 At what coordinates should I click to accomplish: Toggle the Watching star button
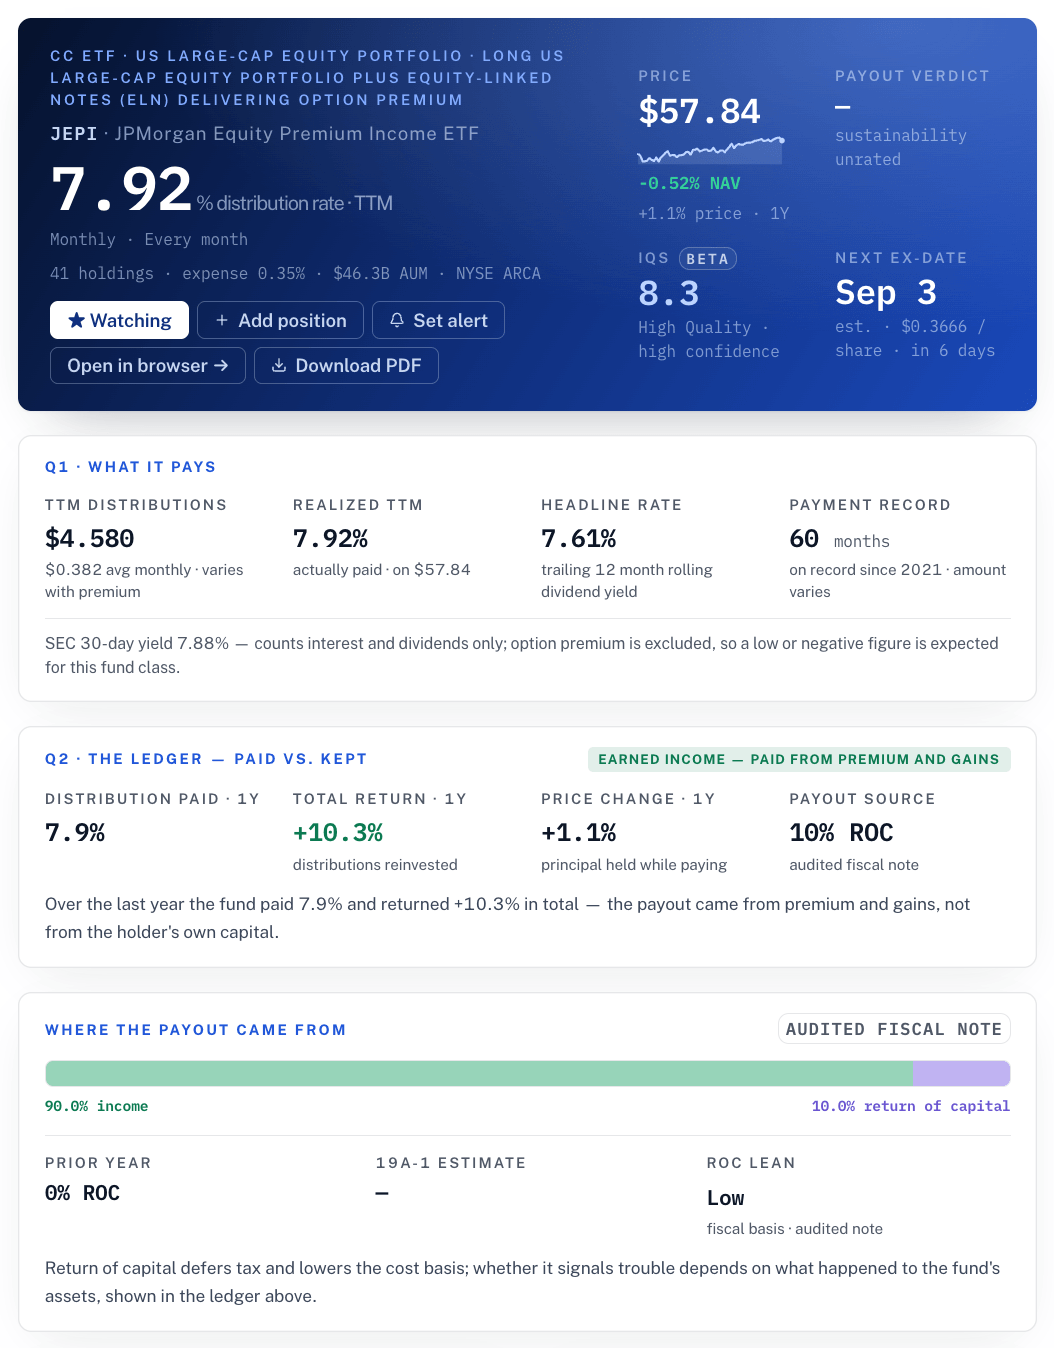(x=119, y=320)
